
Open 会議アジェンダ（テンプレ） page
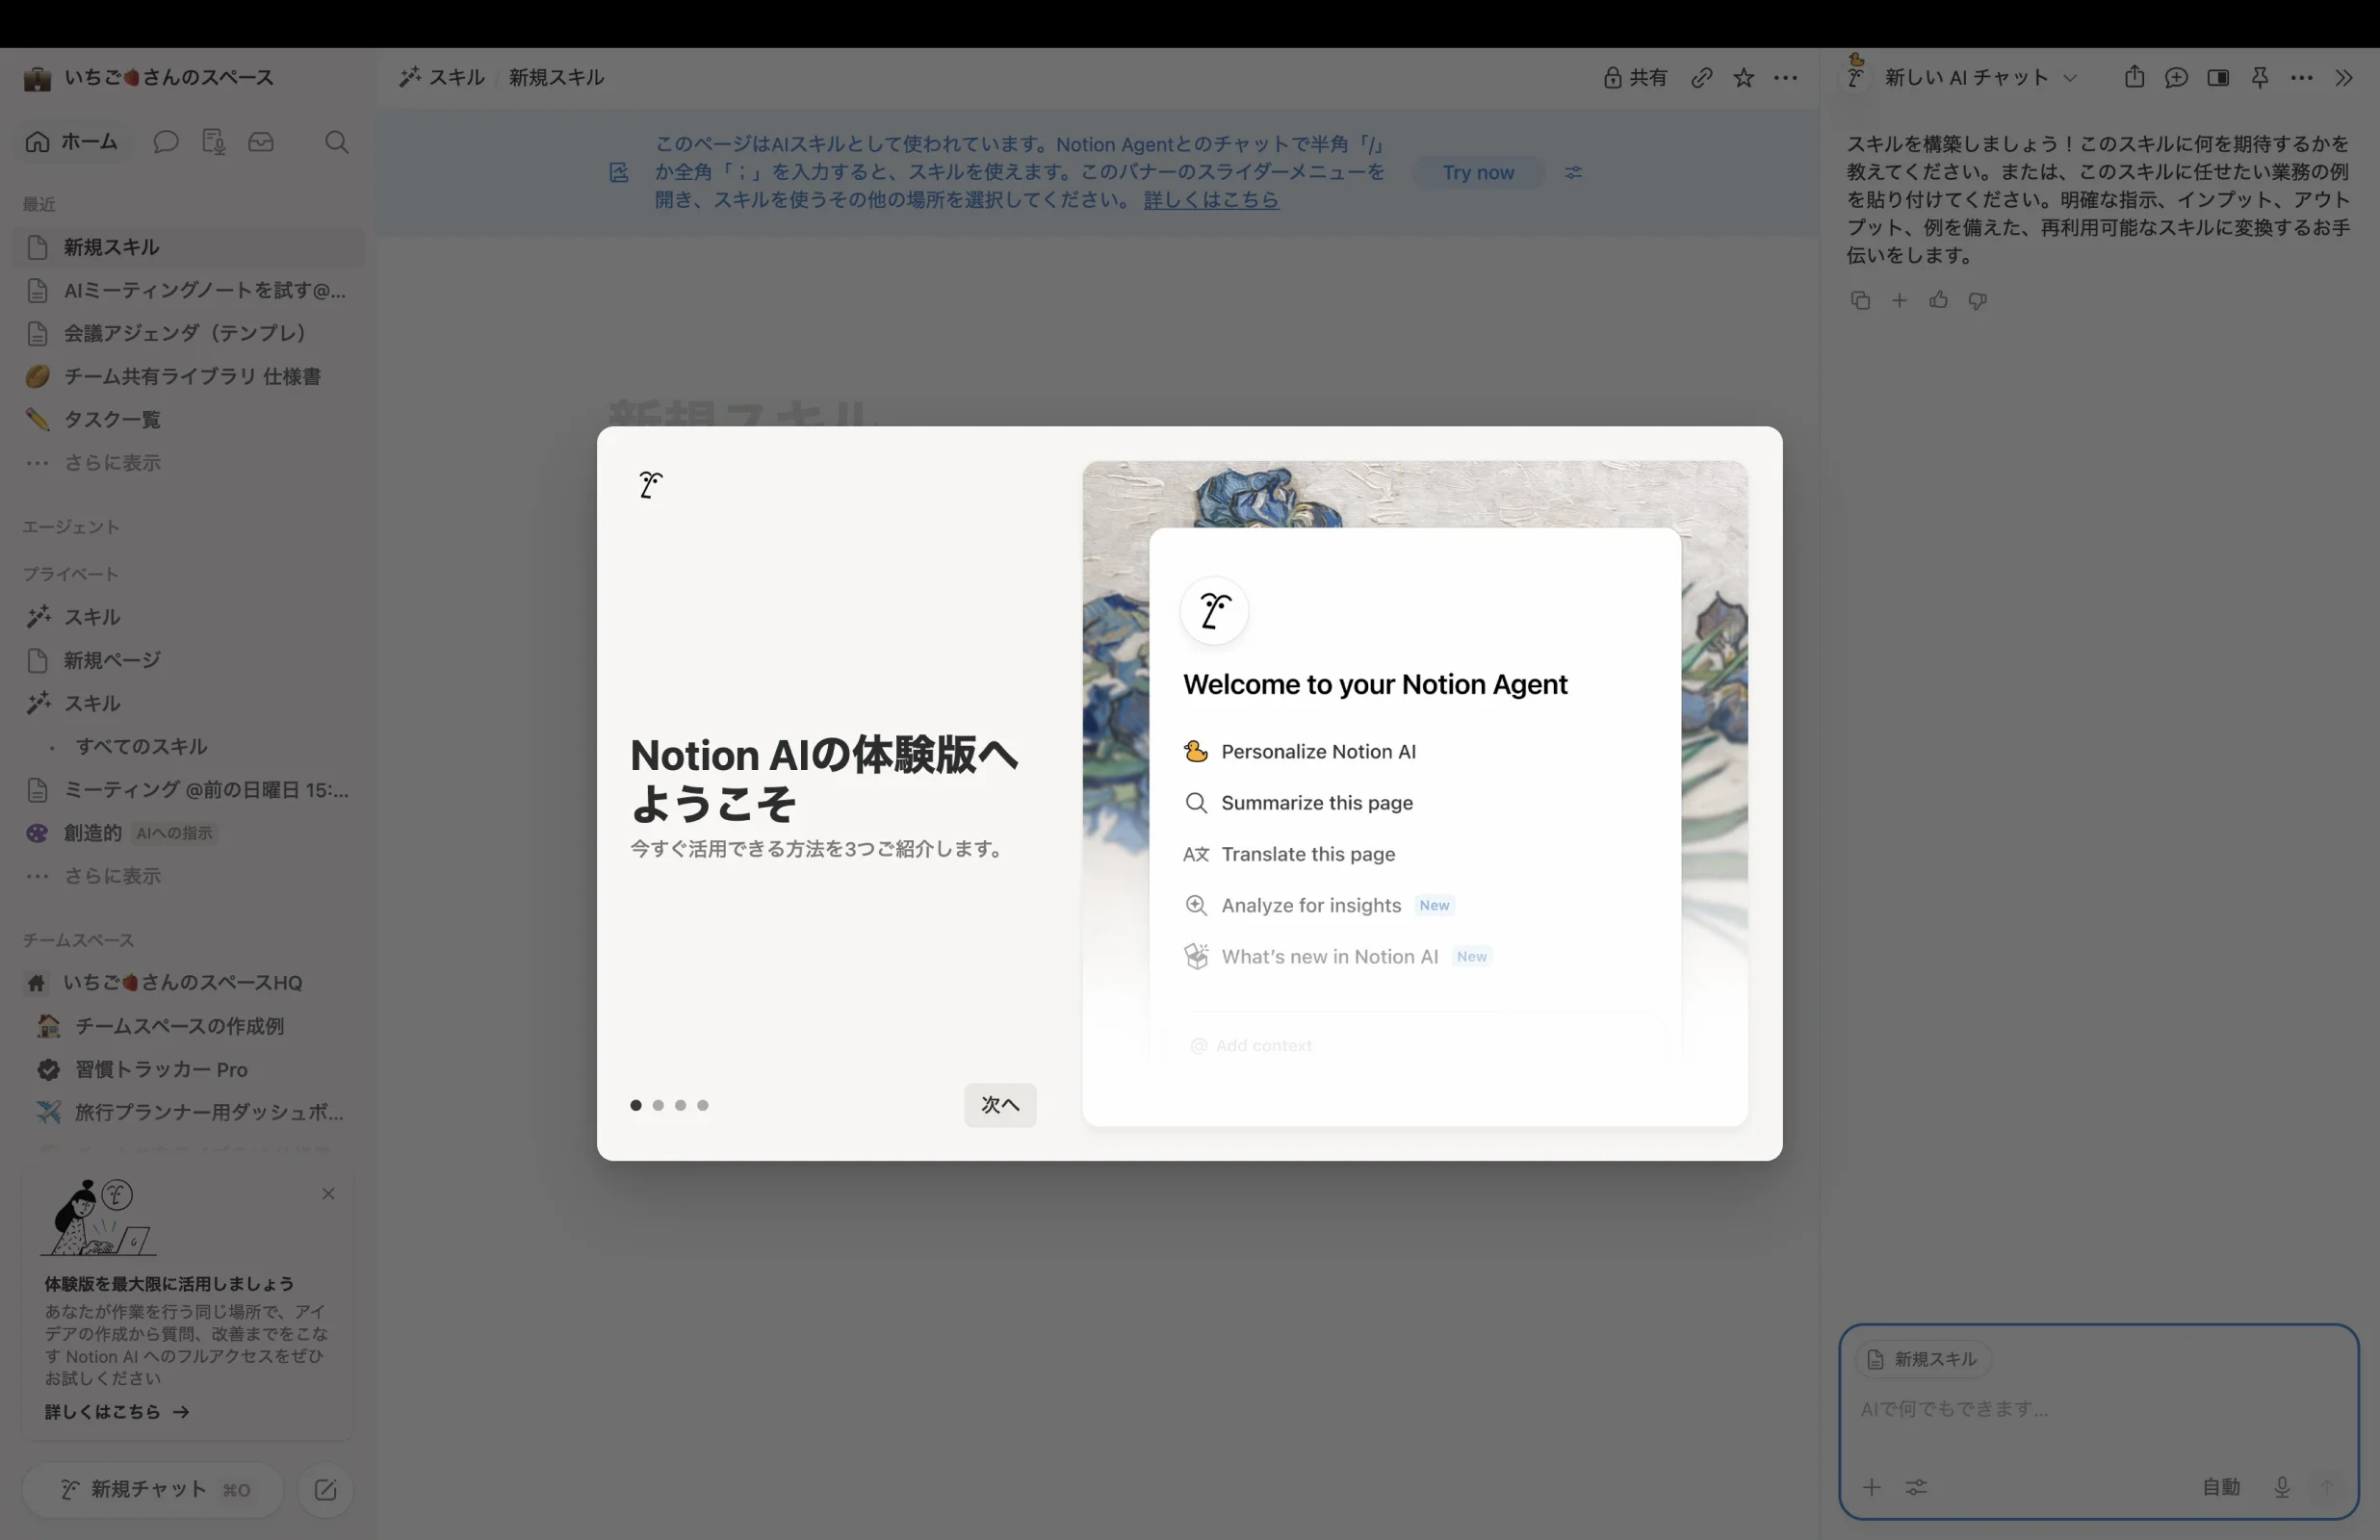pyautogui.click(x=188, y=333)
